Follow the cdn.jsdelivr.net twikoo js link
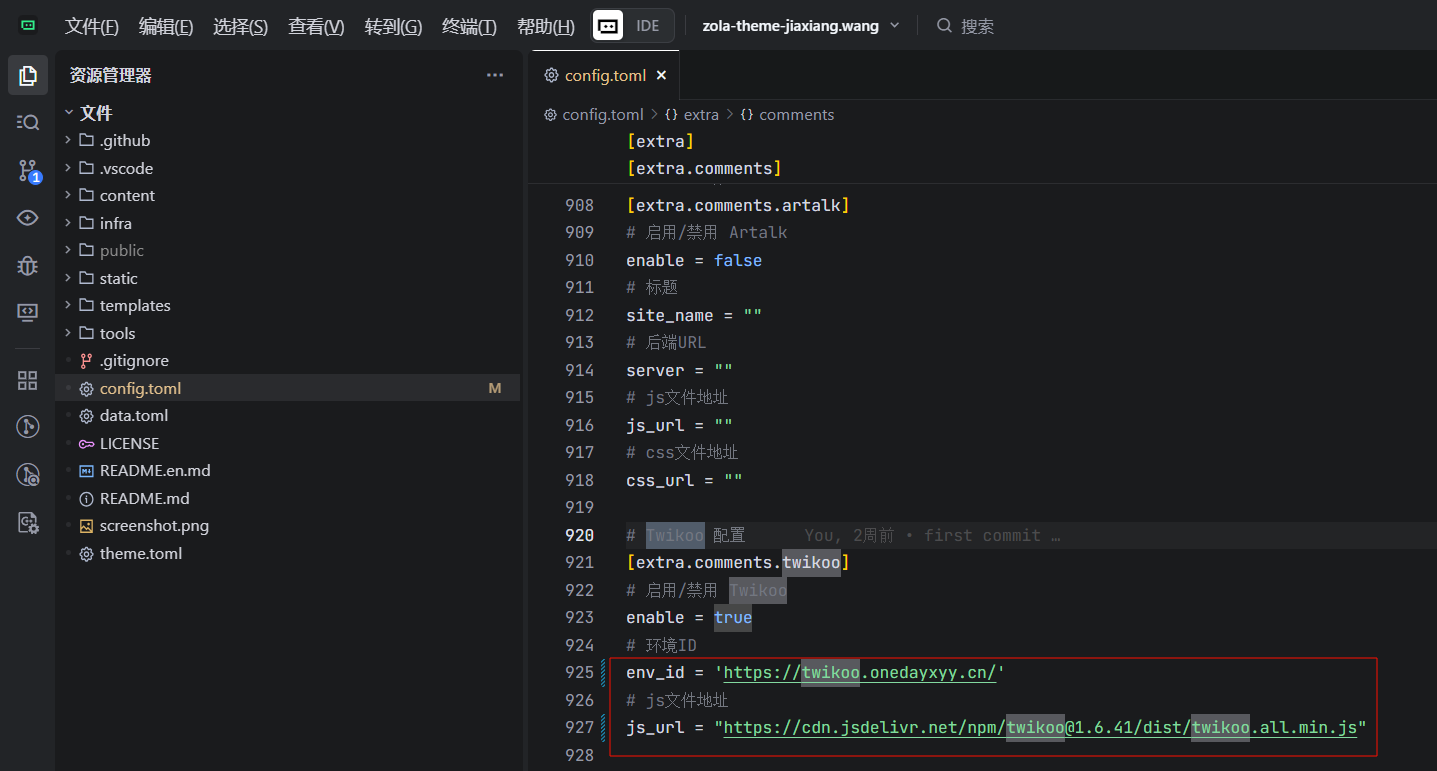This screenshot has width=1437, height=771. [x=1040, y=728]
